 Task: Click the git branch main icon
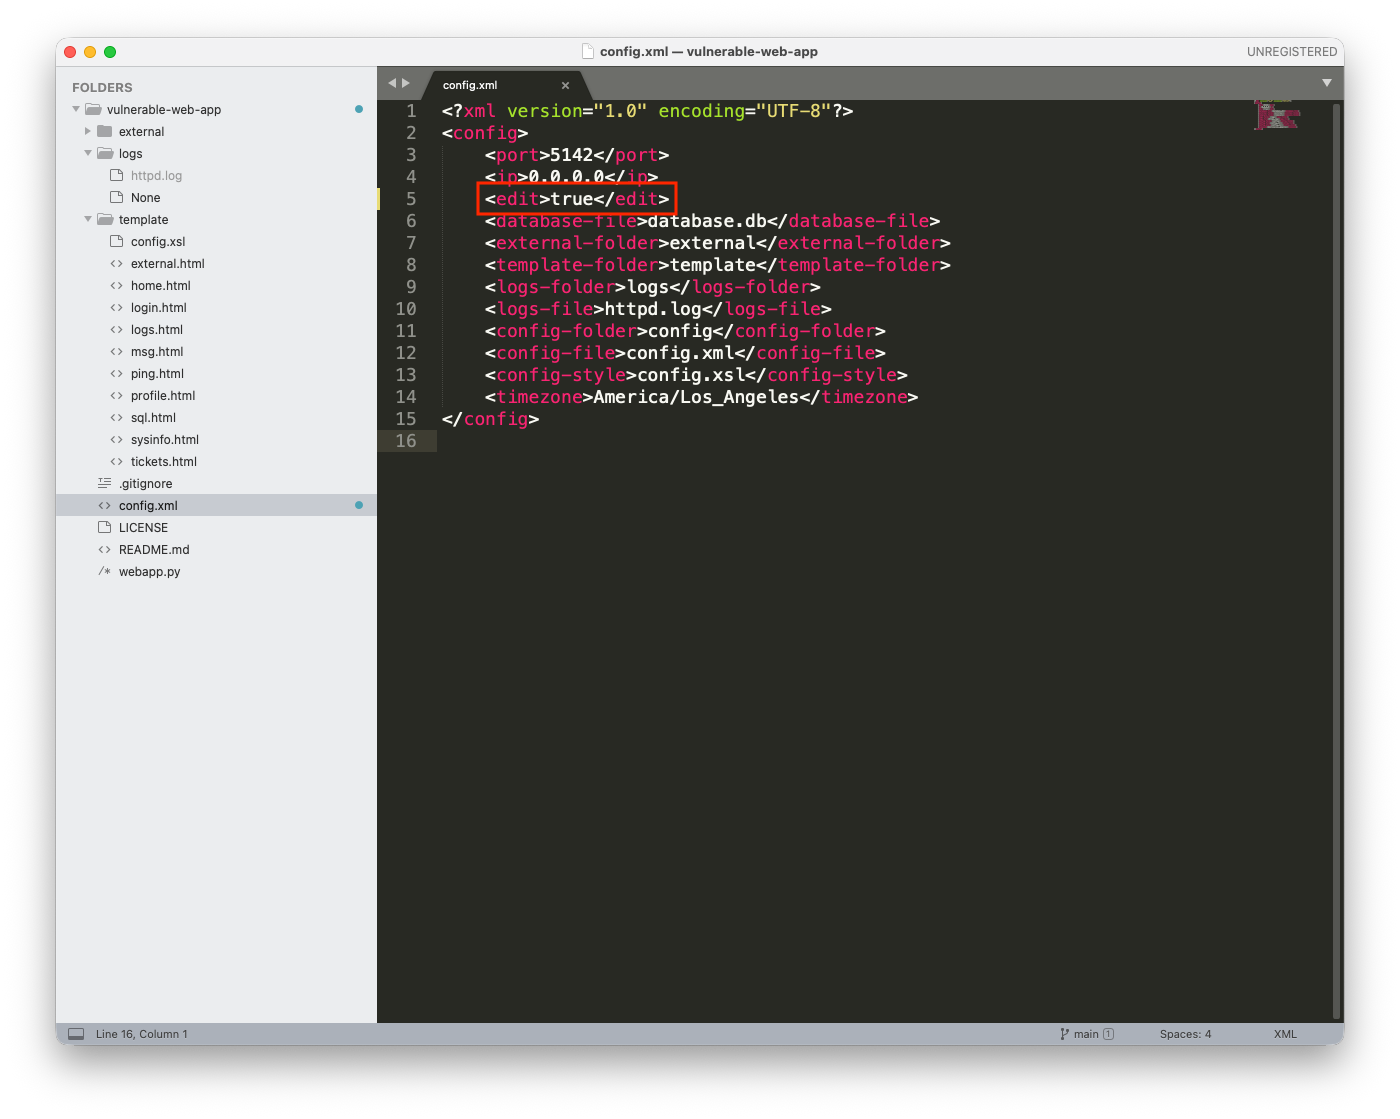(x=1064, y=1034)
